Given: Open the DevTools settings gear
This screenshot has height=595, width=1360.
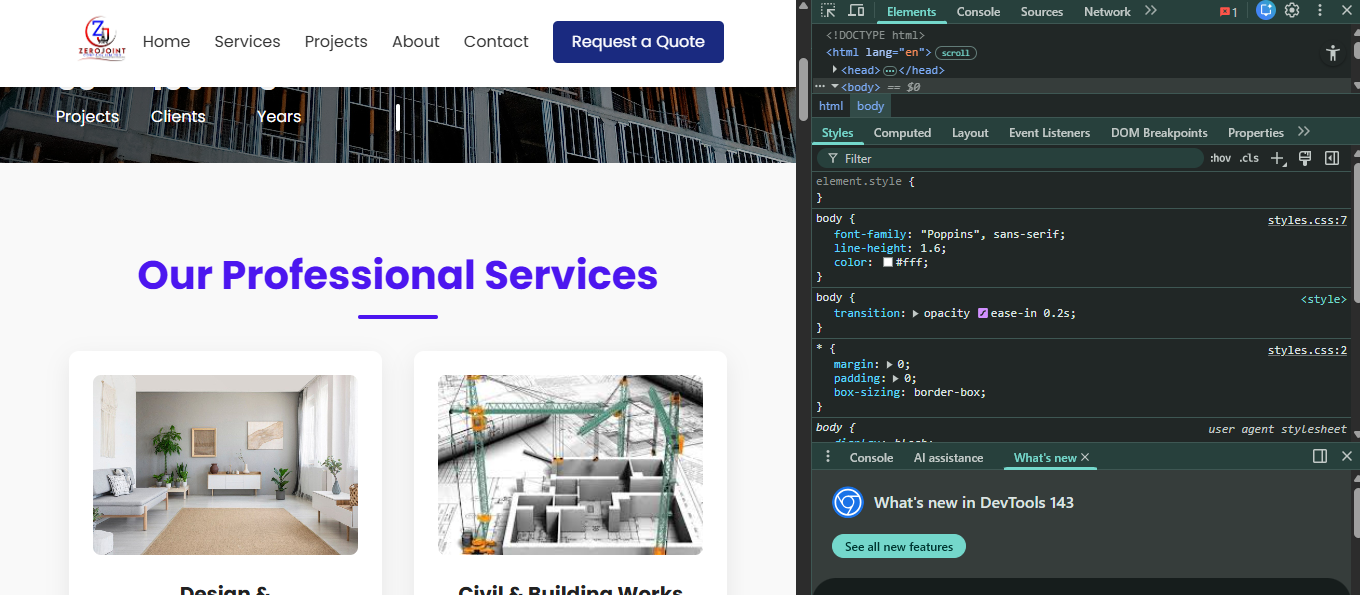Looking at the screenshot, I should point(1292,11).
